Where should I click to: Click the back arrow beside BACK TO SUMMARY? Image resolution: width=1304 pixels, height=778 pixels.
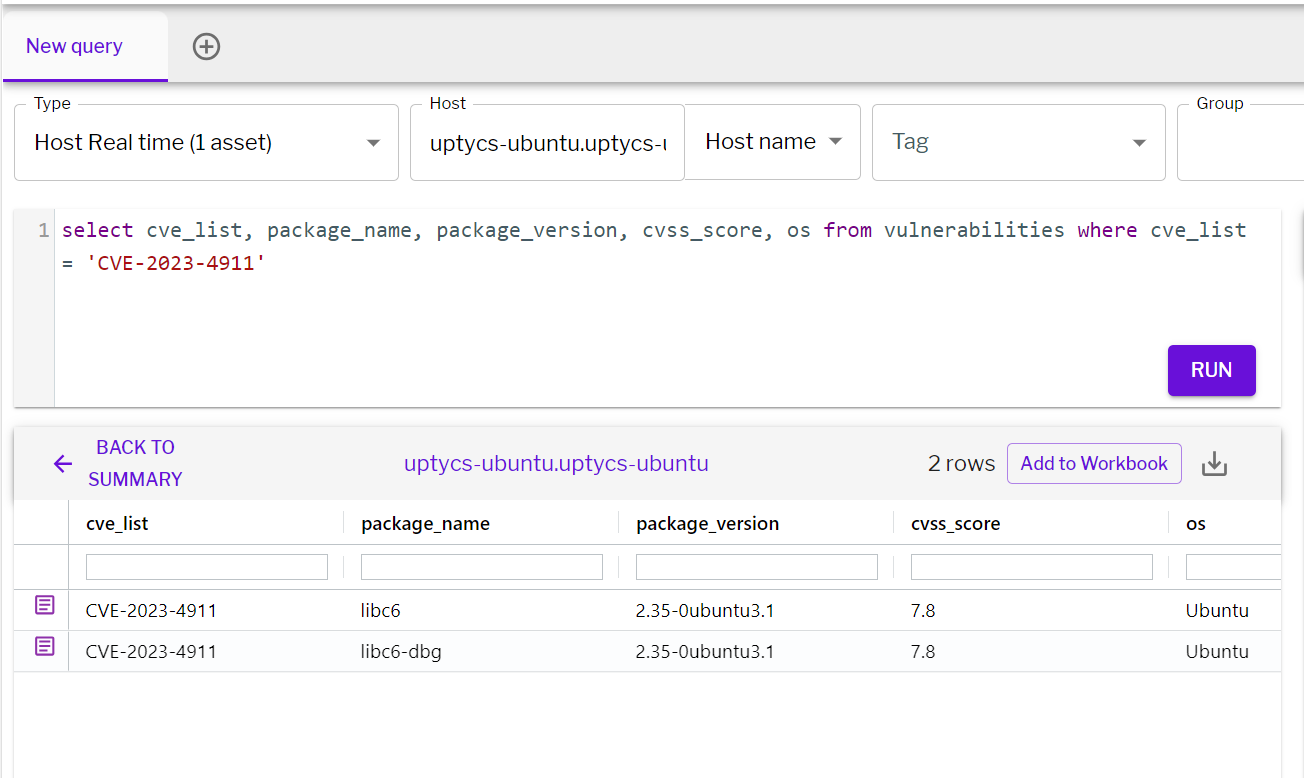point(63,463)
